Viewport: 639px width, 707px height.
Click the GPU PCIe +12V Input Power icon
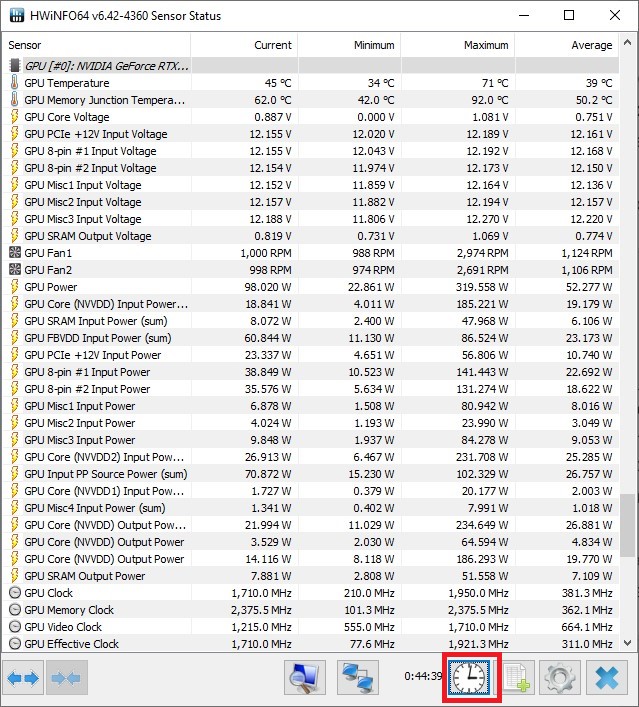coord(14,355)
